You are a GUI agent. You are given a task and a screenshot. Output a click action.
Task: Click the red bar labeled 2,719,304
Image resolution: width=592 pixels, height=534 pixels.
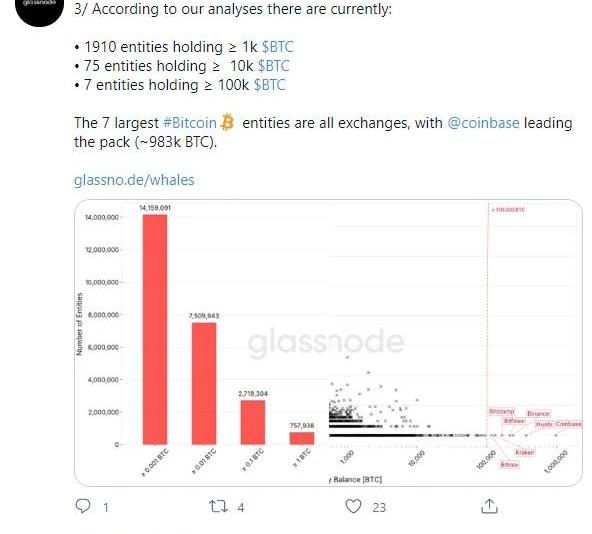click(253, 422)
